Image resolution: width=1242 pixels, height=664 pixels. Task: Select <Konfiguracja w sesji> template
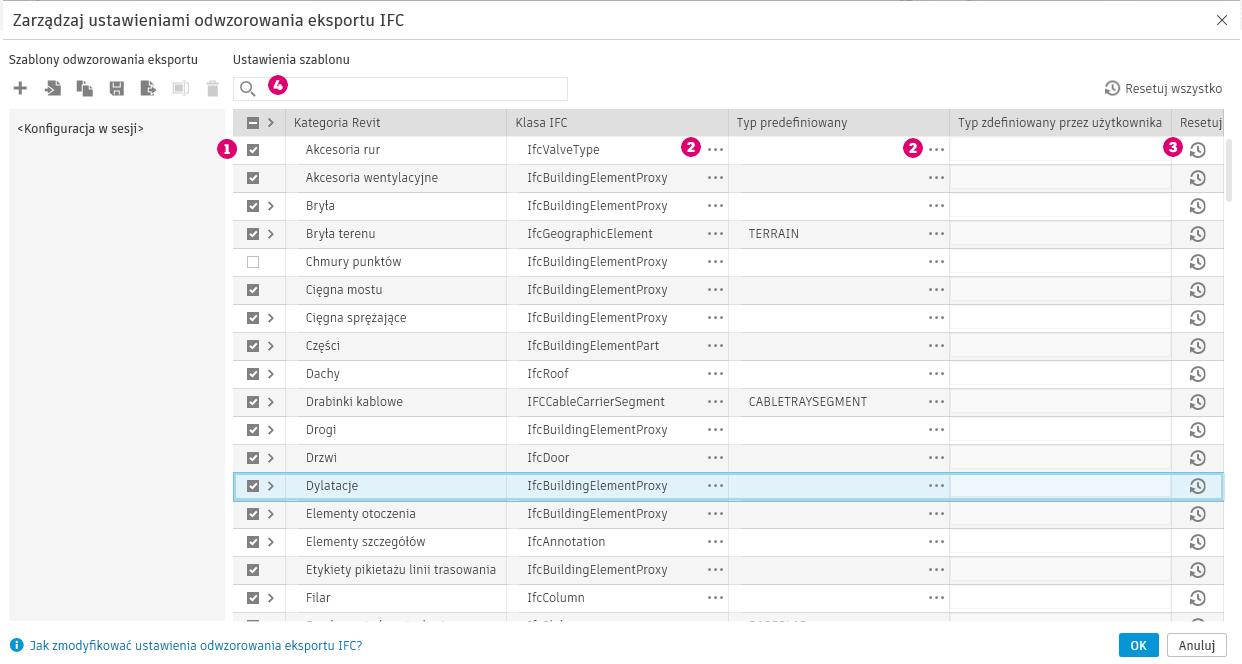click(81, 128)
